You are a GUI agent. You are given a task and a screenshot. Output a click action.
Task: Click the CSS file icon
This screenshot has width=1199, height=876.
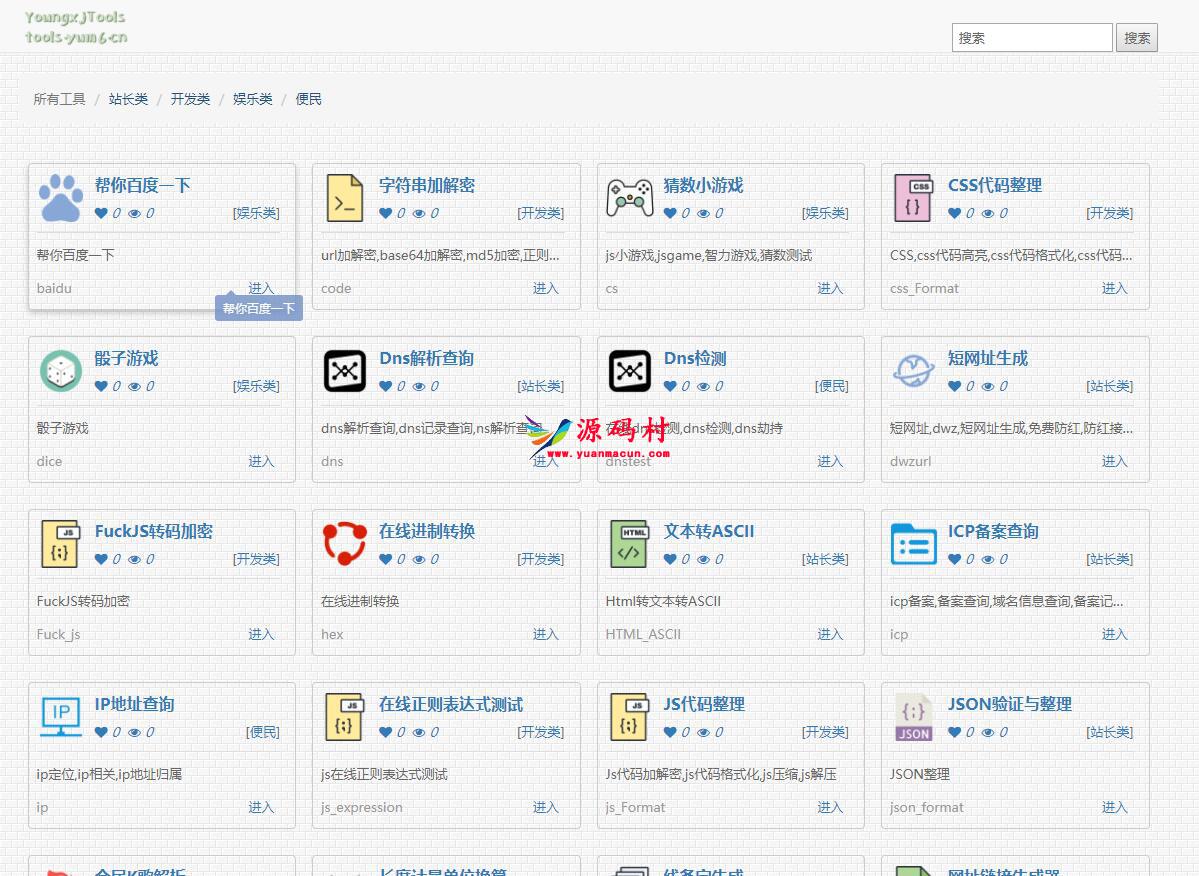tap(914, 198)
